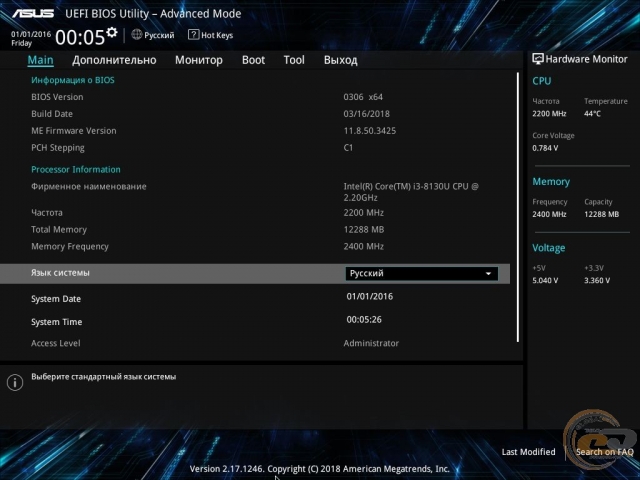Click the PCH Stepping label
The width and height of the screenshot is (640, 480).
click(58, 148)
